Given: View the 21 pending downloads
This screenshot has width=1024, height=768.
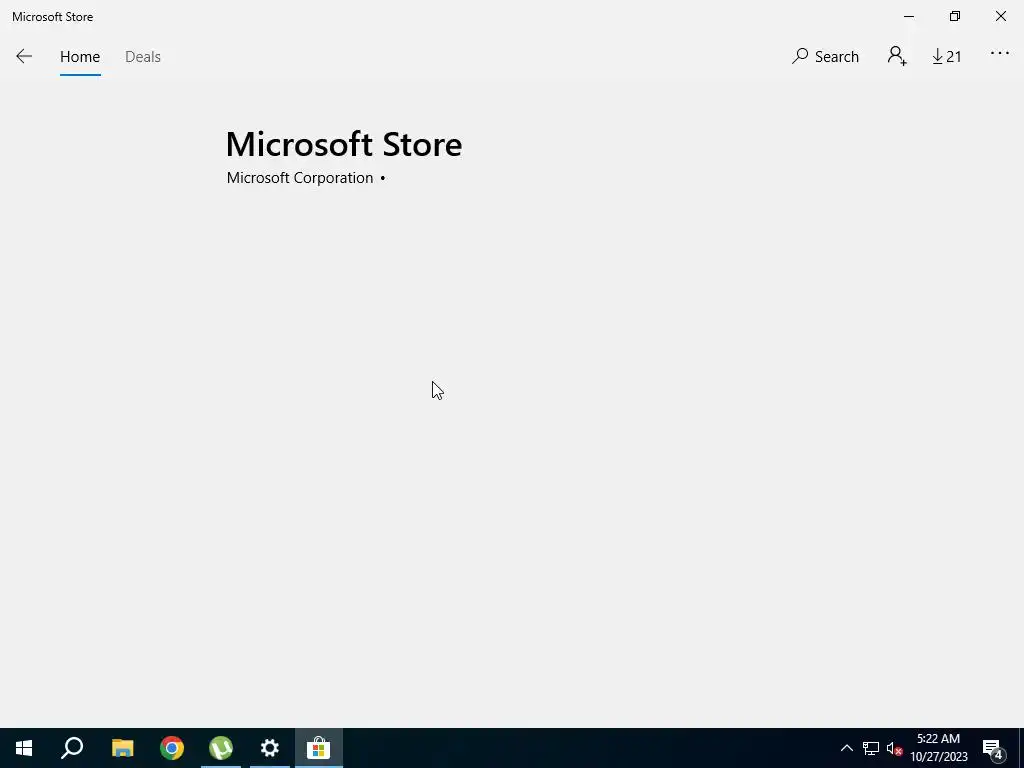Looking at the screenshot, I should click(x=946, y=57).
